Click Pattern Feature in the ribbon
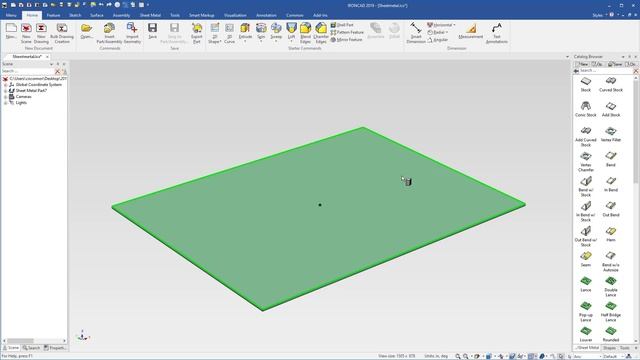Screen dimensions: 640x360 pos(347,32)
